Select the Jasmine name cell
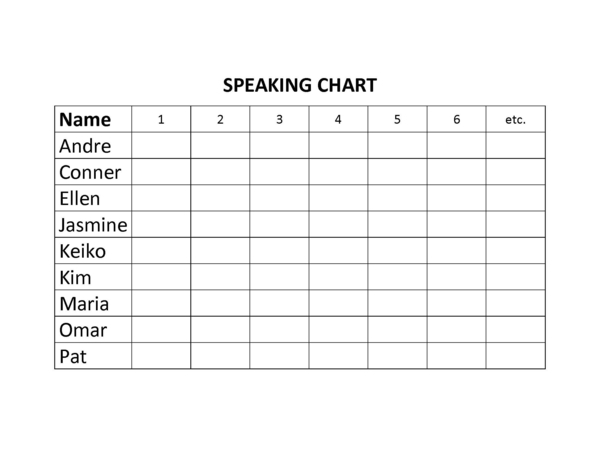This screenshot has height=464, width=600. 92,224
